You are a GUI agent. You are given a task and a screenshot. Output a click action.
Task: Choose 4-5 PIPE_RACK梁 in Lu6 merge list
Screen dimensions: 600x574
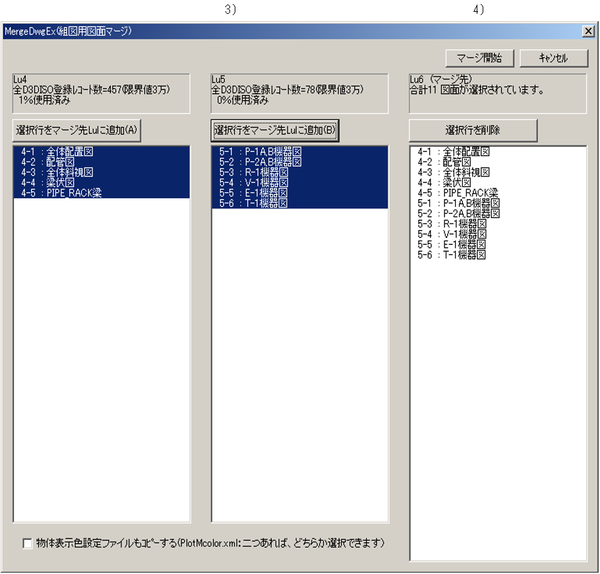coord(461,193)
